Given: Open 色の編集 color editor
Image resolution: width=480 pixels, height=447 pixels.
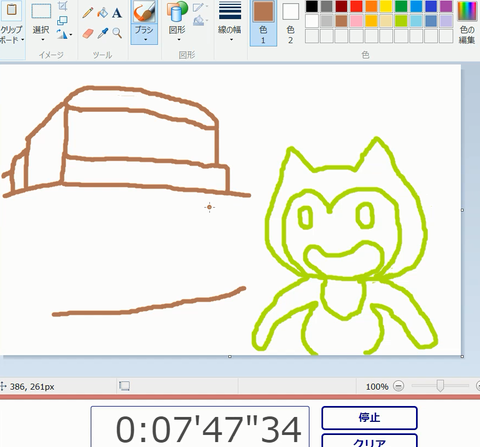Looking at the screenshot, I should point(467,23).
